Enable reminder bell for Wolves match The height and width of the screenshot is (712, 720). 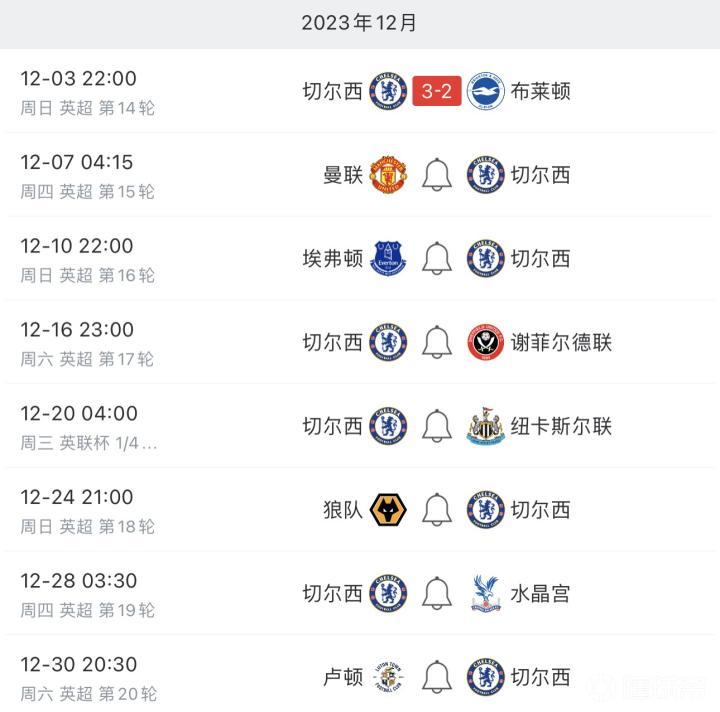click(x=437, y=510)
